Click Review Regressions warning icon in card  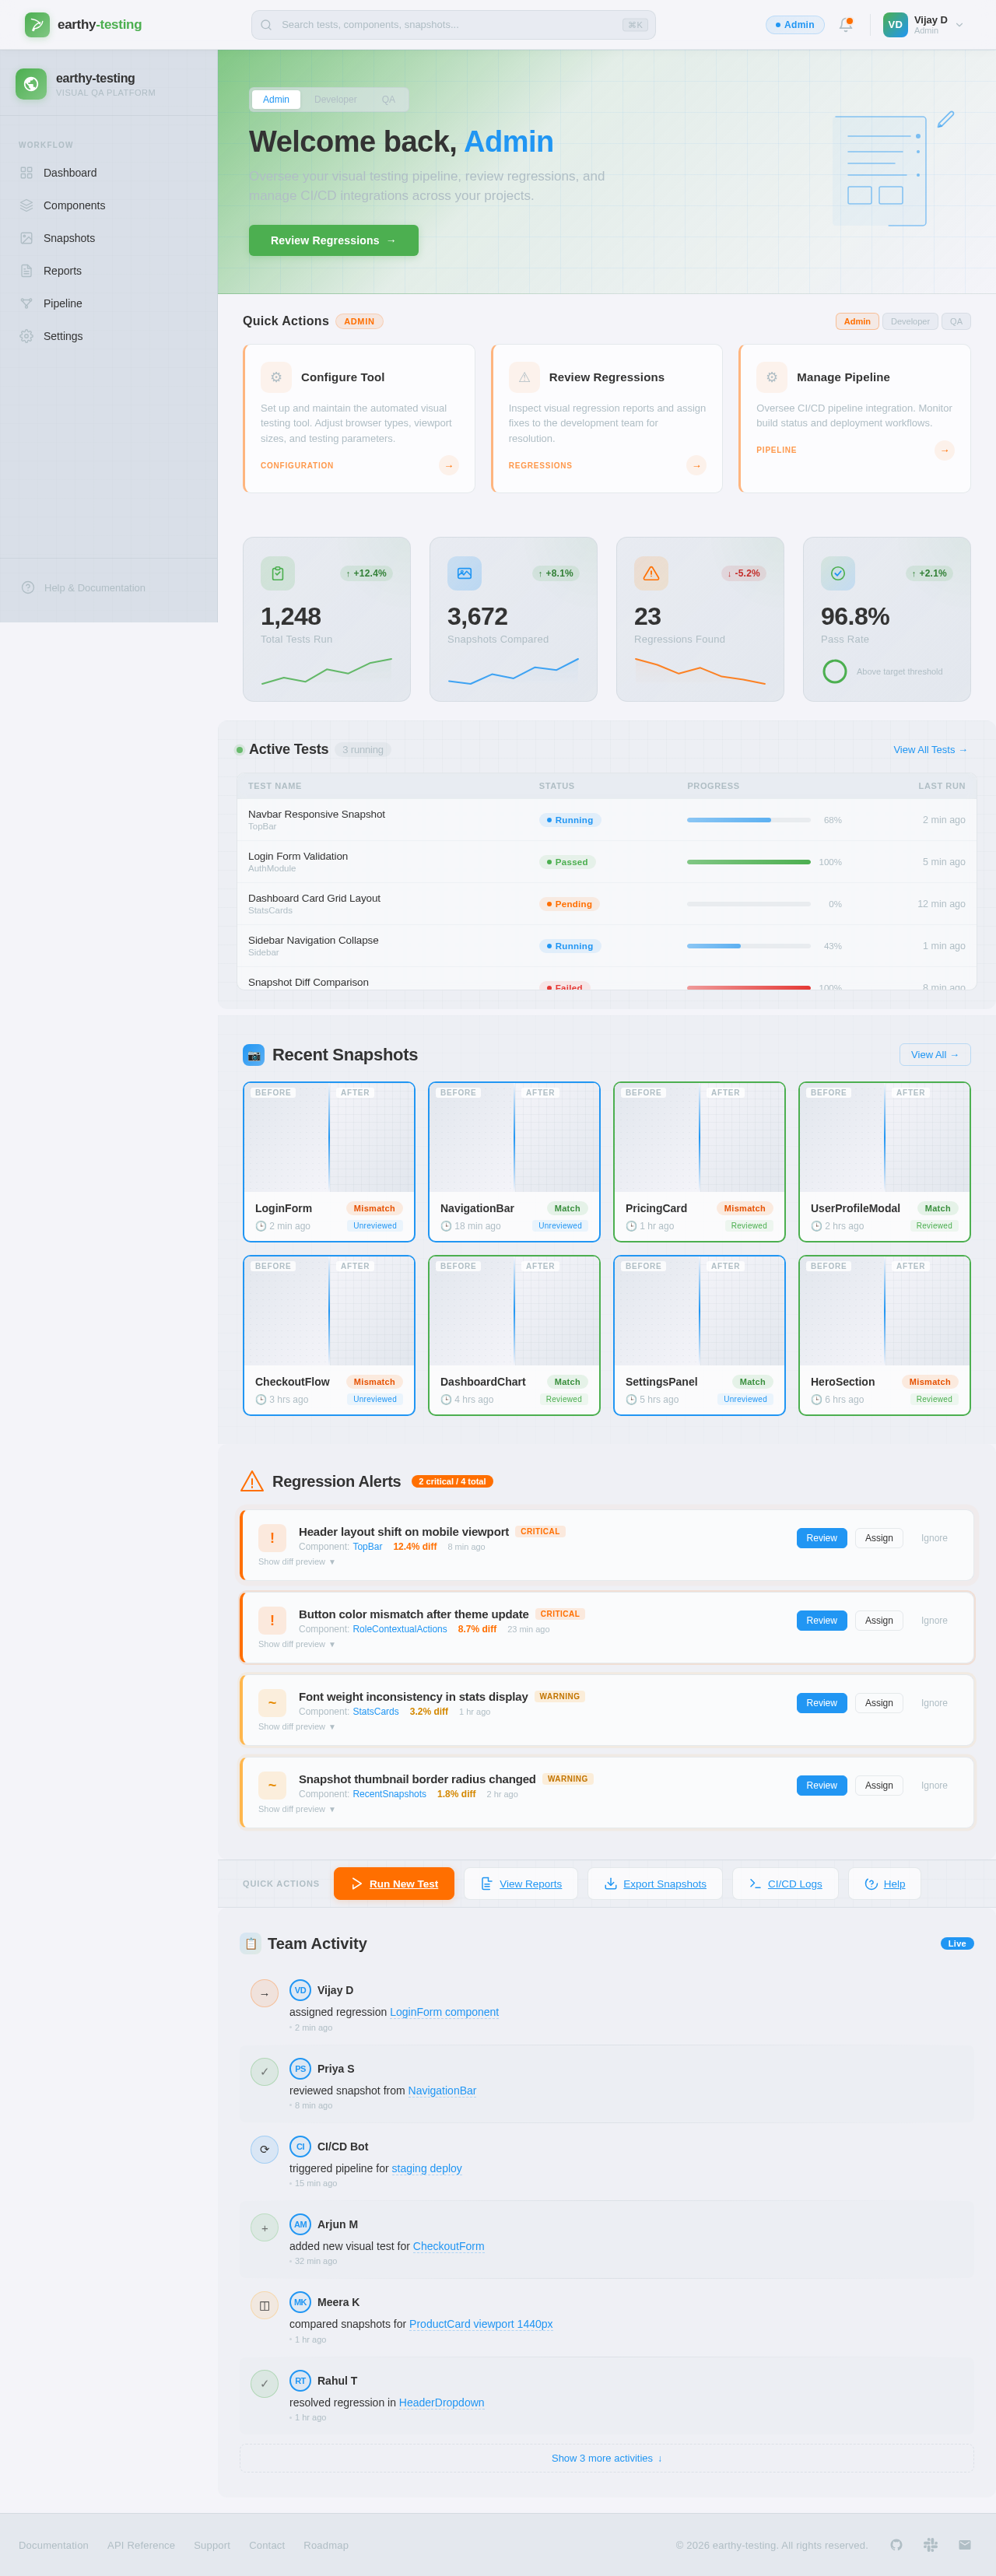click(524, 377)
